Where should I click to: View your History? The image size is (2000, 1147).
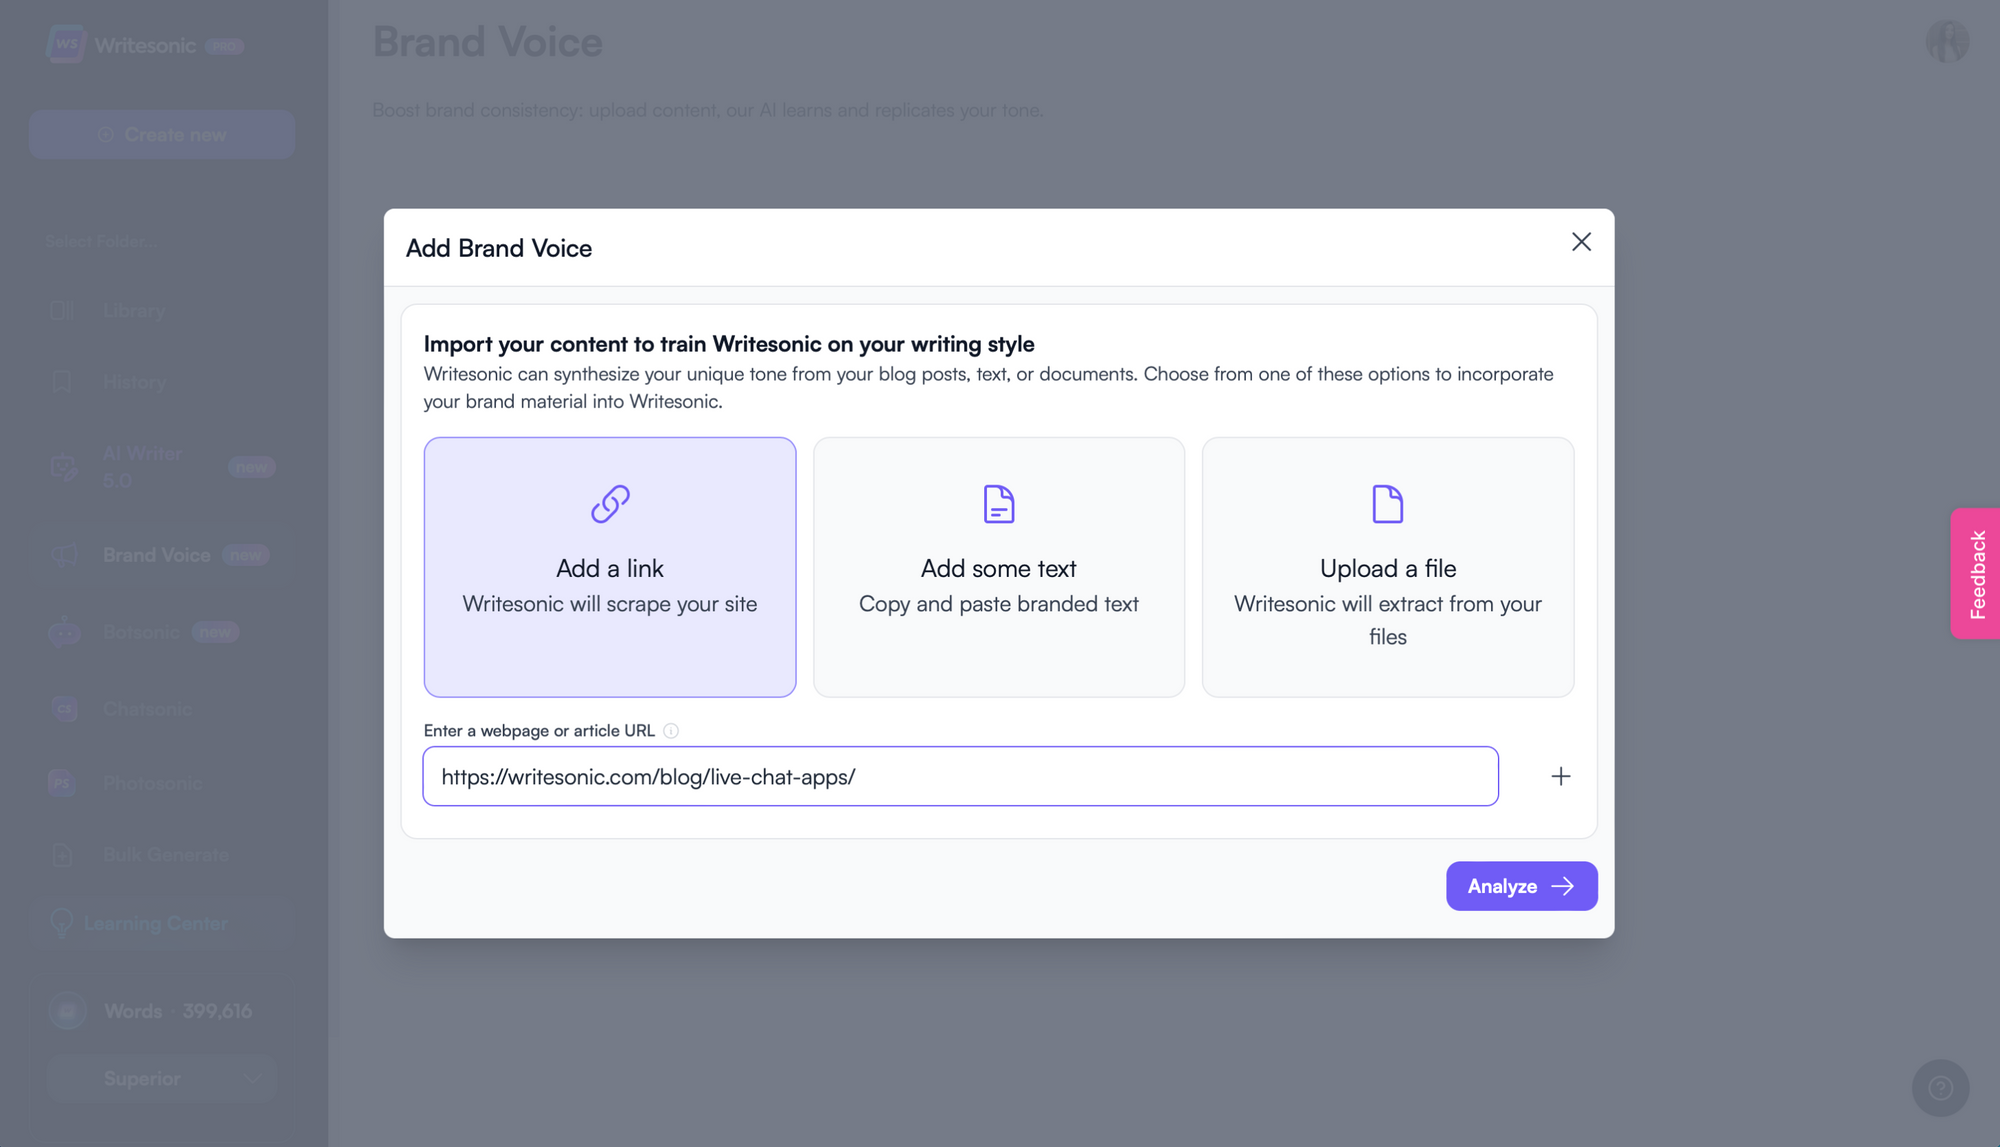coord(133,381)
